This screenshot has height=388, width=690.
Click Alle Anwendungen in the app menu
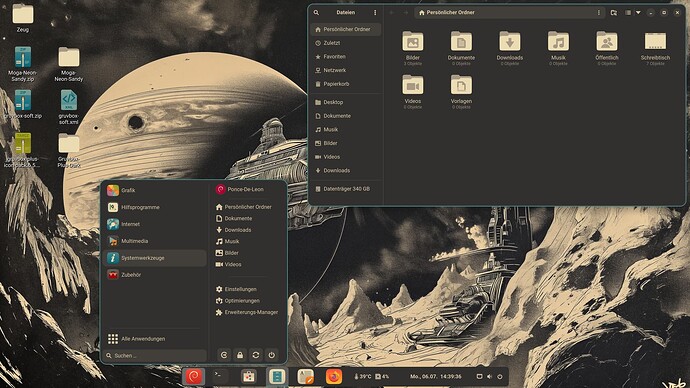pyautogui.click(x=155, y=339)
